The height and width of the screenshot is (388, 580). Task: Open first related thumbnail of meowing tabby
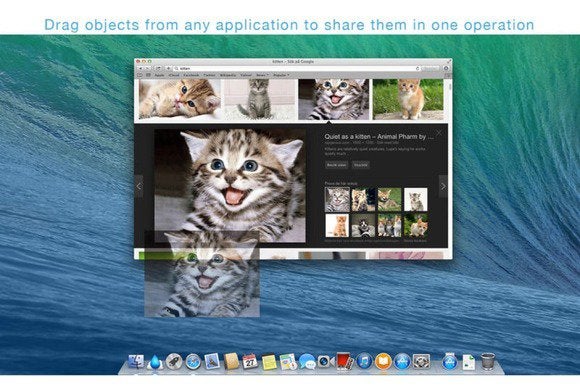tap(337, 199)
